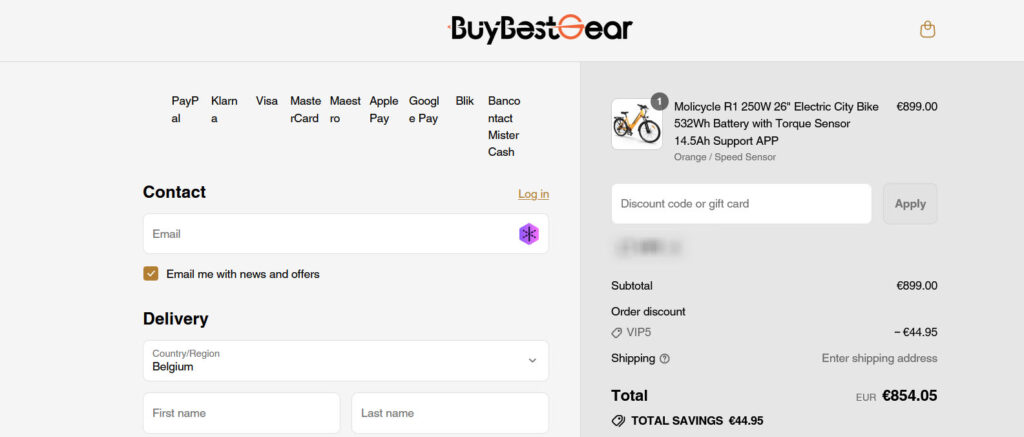
Task: Click the purple password manager icon in Email
Action: (x=528, y=234)
